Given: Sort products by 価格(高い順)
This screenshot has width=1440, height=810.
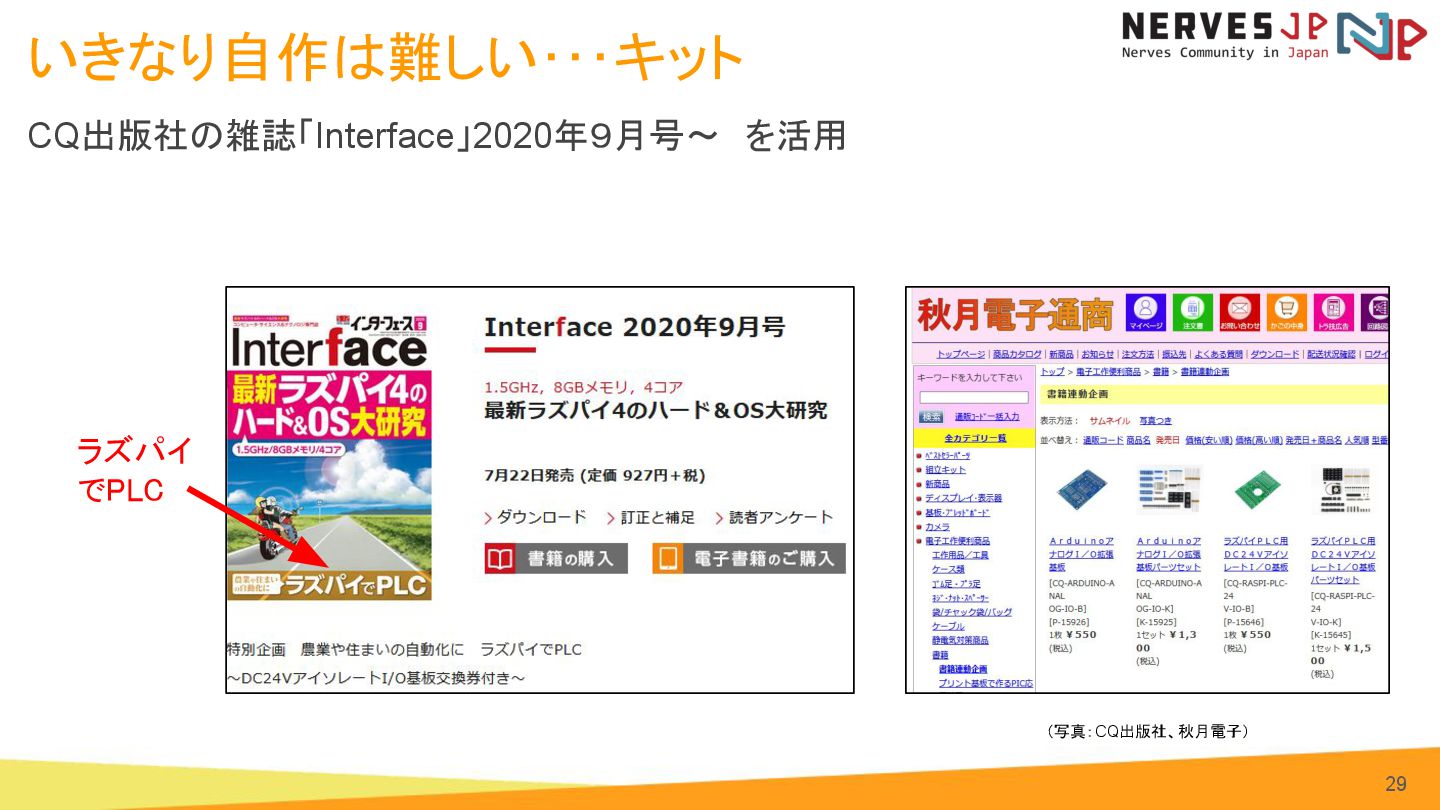Looking at the screenshot, I should (x=1258, y=440).
